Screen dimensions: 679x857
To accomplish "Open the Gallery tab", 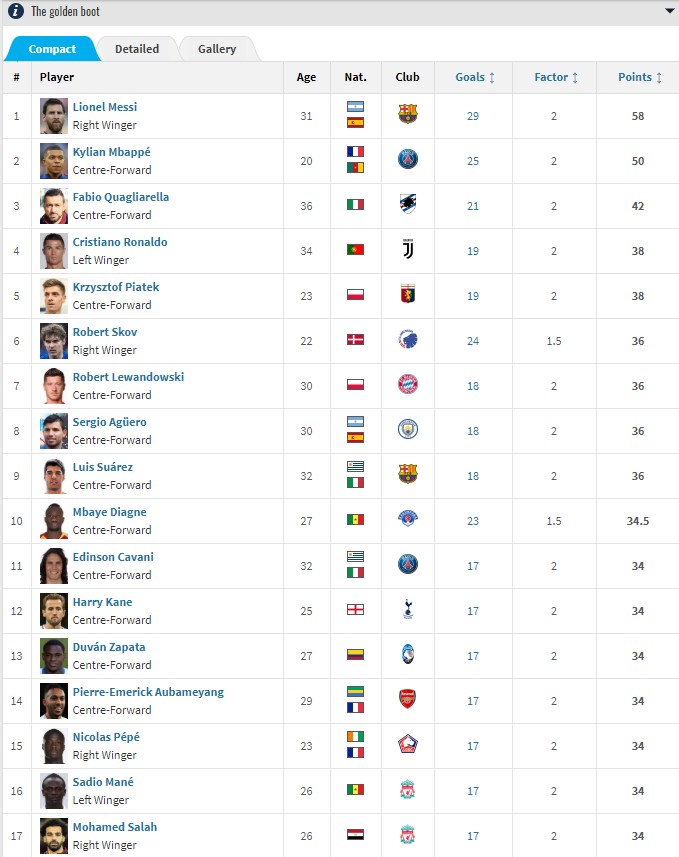I will point(217,49).
